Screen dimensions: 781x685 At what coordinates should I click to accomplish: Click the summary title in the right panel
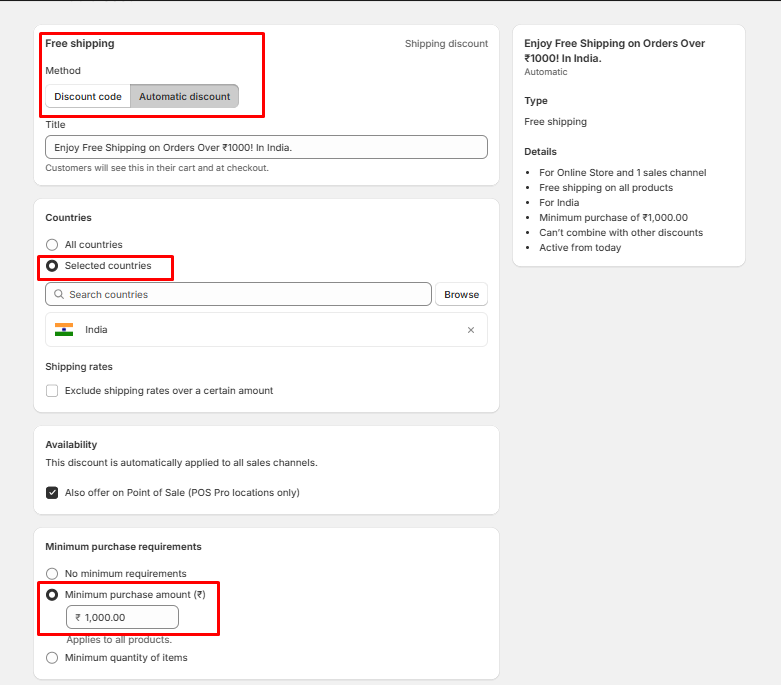pos(614,51)
